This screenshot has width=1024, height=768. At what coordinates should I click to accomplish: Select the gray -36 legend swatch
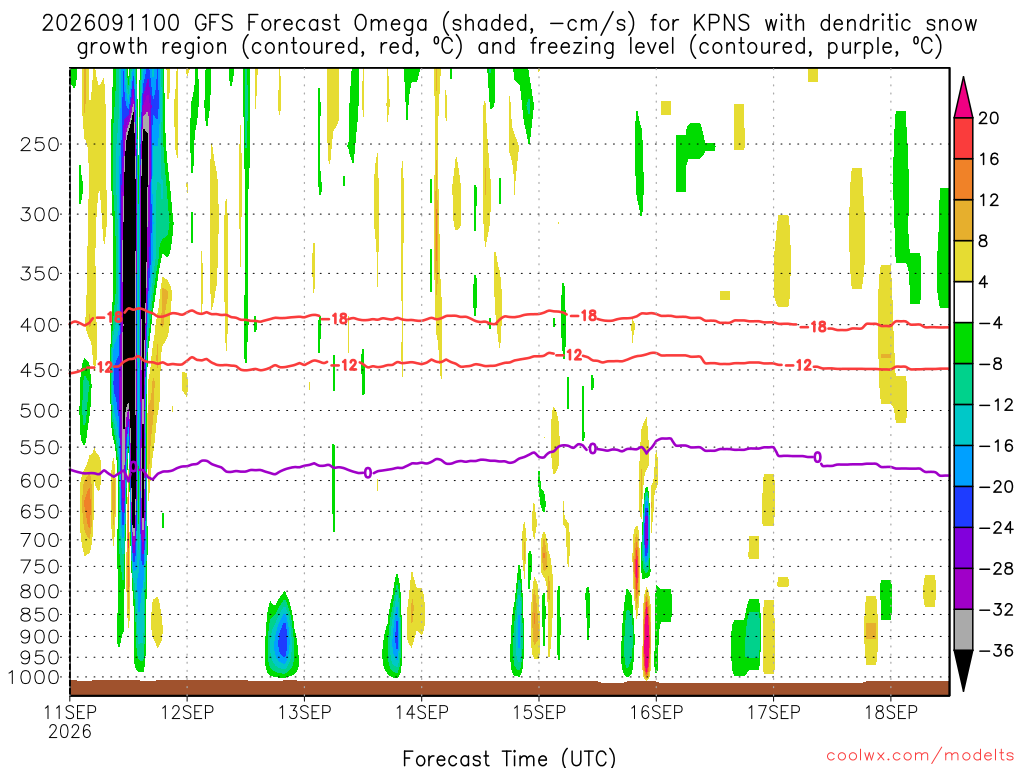(x=963, y=630)
